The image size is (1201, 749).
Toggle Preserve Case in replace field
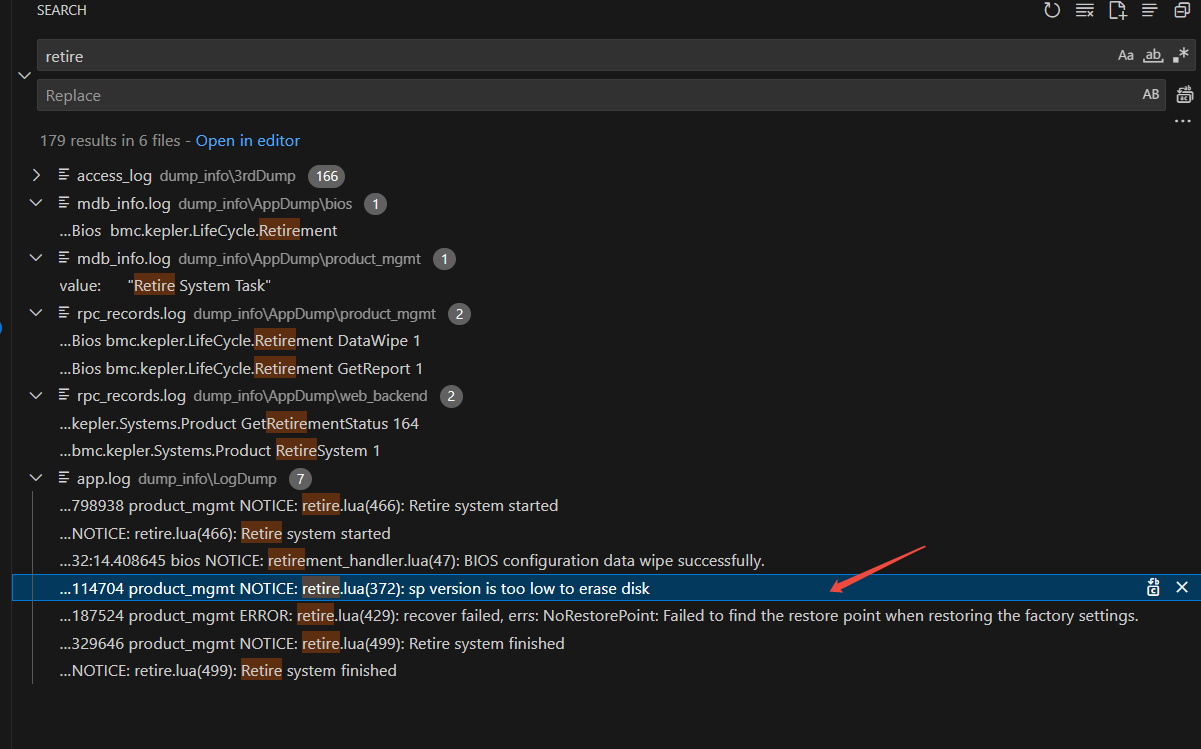click(x=1151, y=95)
